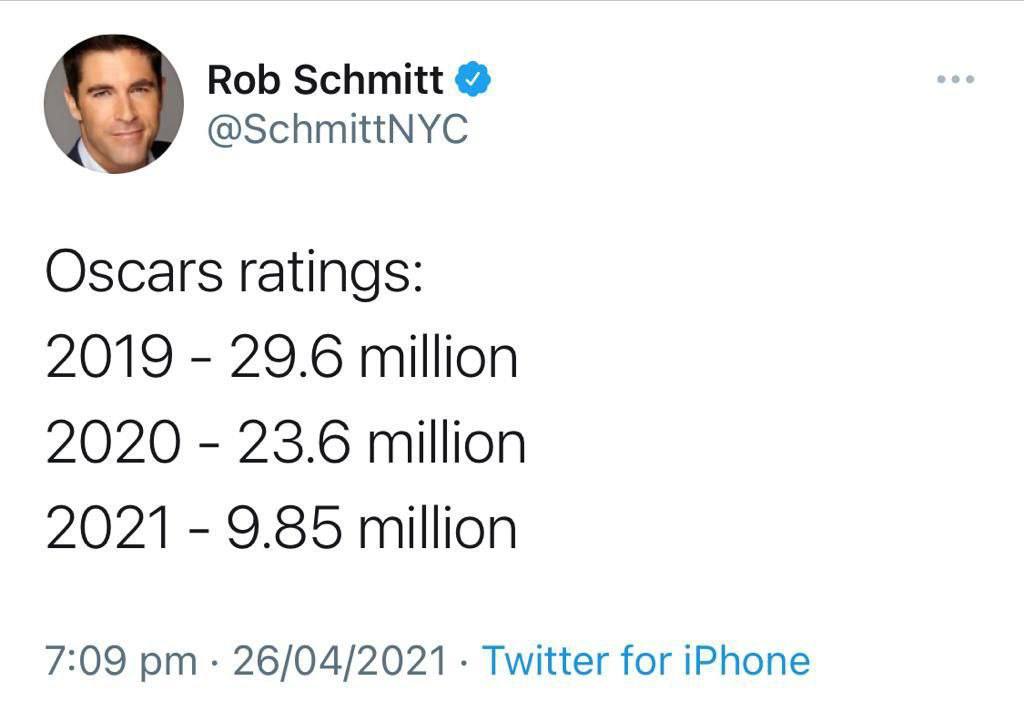Click the blue verified badge
This screenshot has width=1024, height=712.
473,80
